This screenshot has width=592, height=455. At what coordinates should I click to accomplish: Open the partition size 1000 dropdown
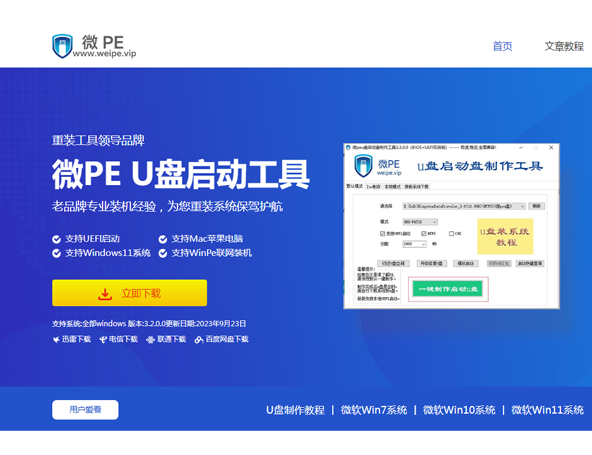(414, 244)
